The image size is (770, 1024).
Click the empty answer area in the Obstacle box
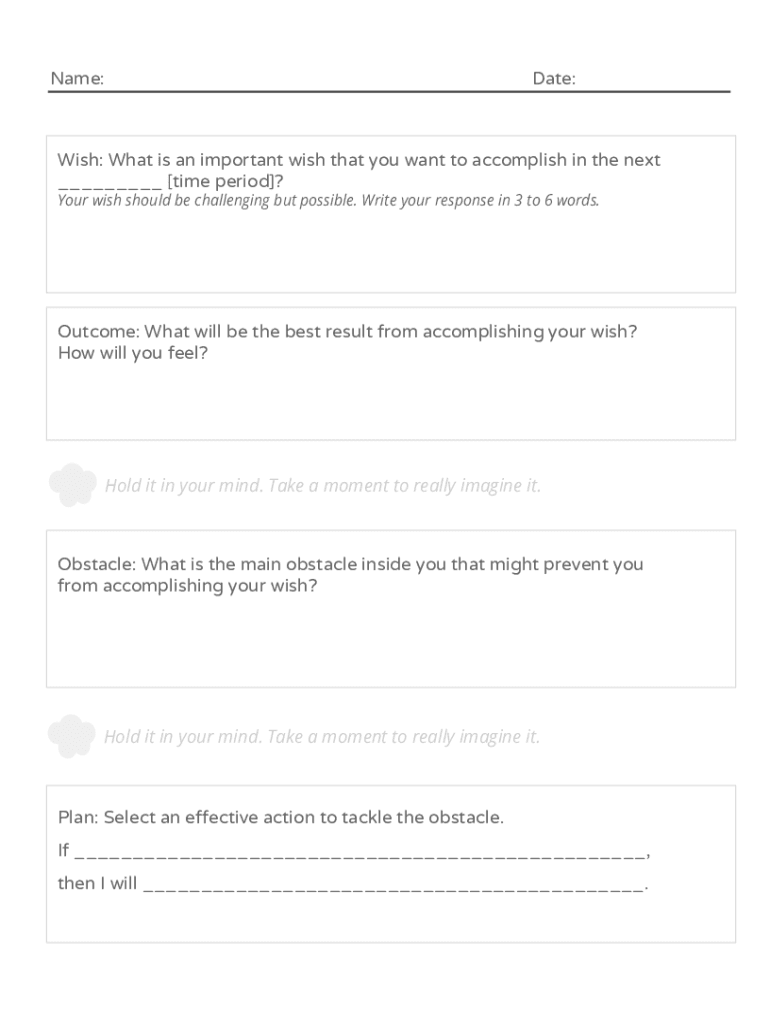(x=390, y=640)
